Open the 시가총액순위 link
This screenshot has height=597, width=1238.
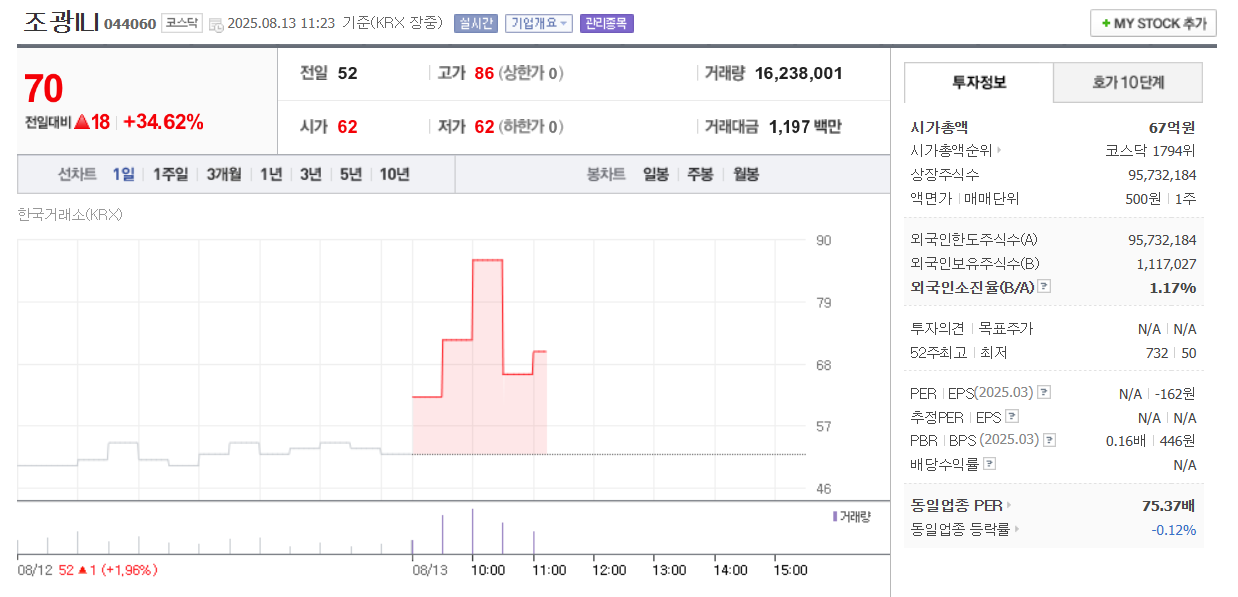(x=952, y=151)
